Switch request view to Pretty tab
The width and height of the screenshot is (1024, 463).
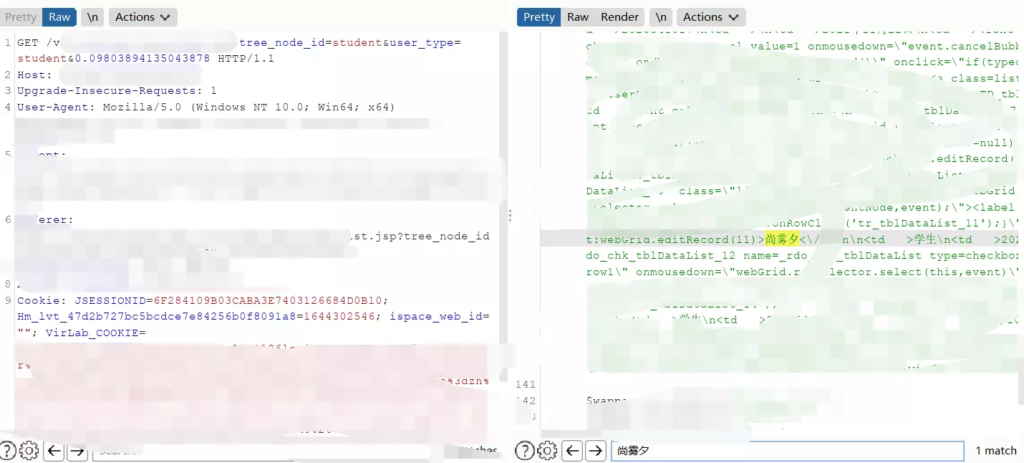tap(21, 17)
